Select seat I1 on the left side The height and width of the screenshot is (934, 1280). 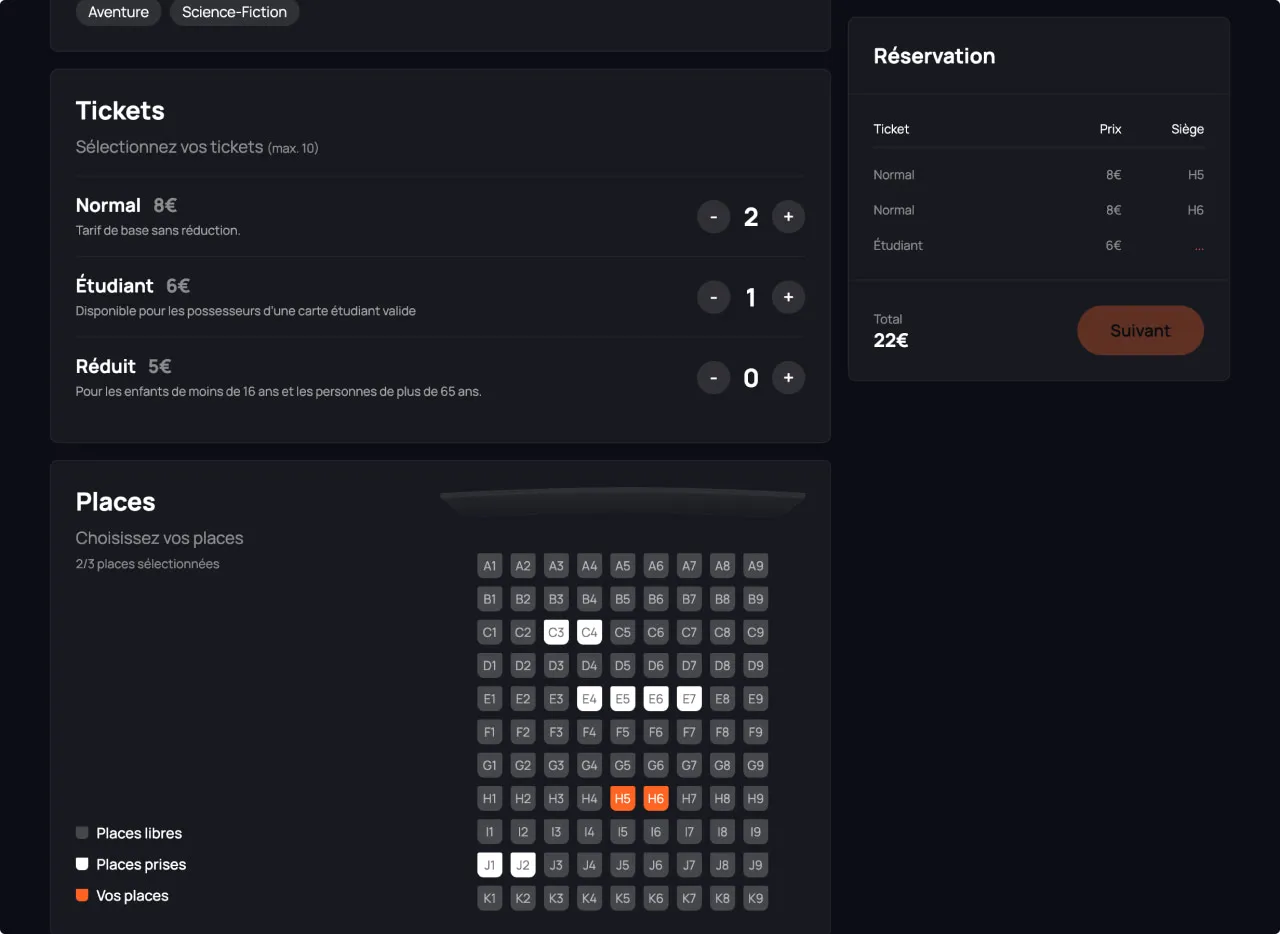(489, 831)
